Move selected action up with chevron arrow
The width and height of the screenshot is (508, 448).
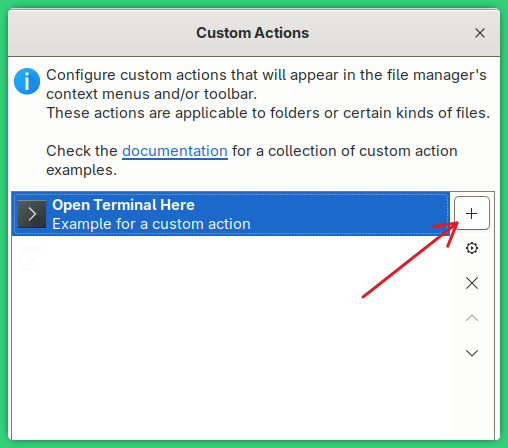coord(472,318)
